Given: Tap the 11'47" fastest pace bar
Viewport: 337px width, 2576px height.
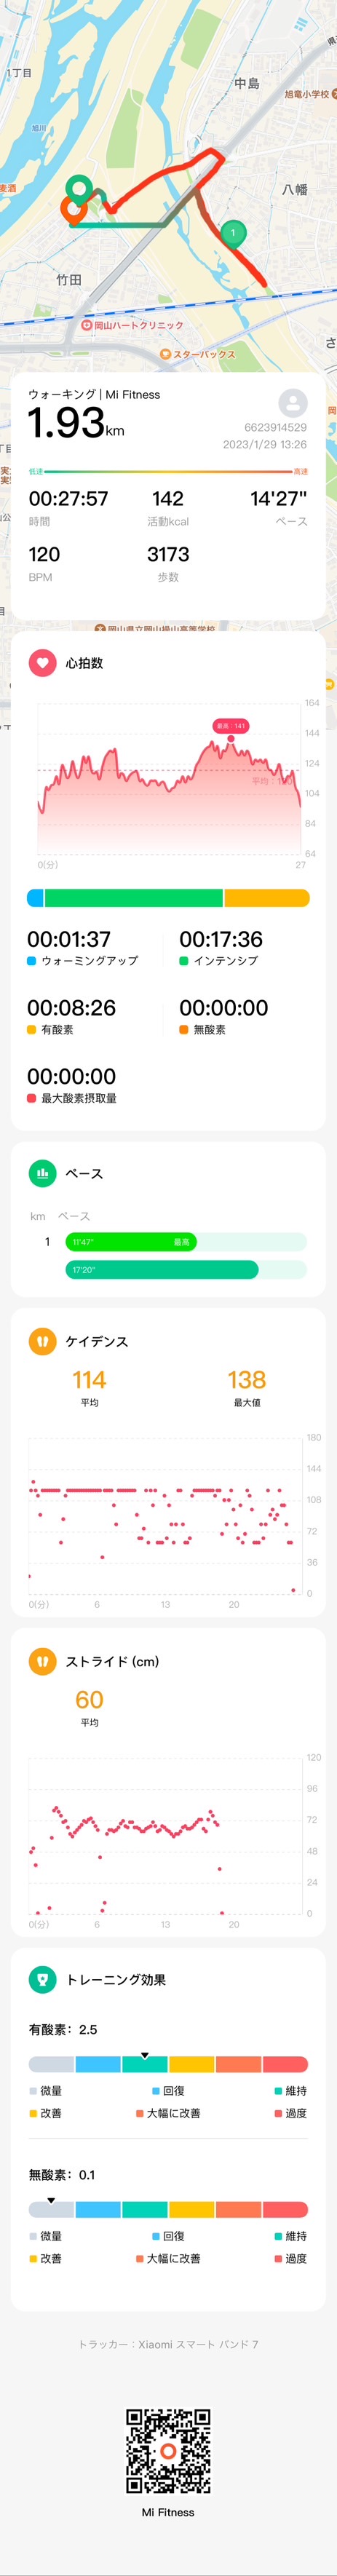Looking at the screenshot, I should (x=131, y=1241).
